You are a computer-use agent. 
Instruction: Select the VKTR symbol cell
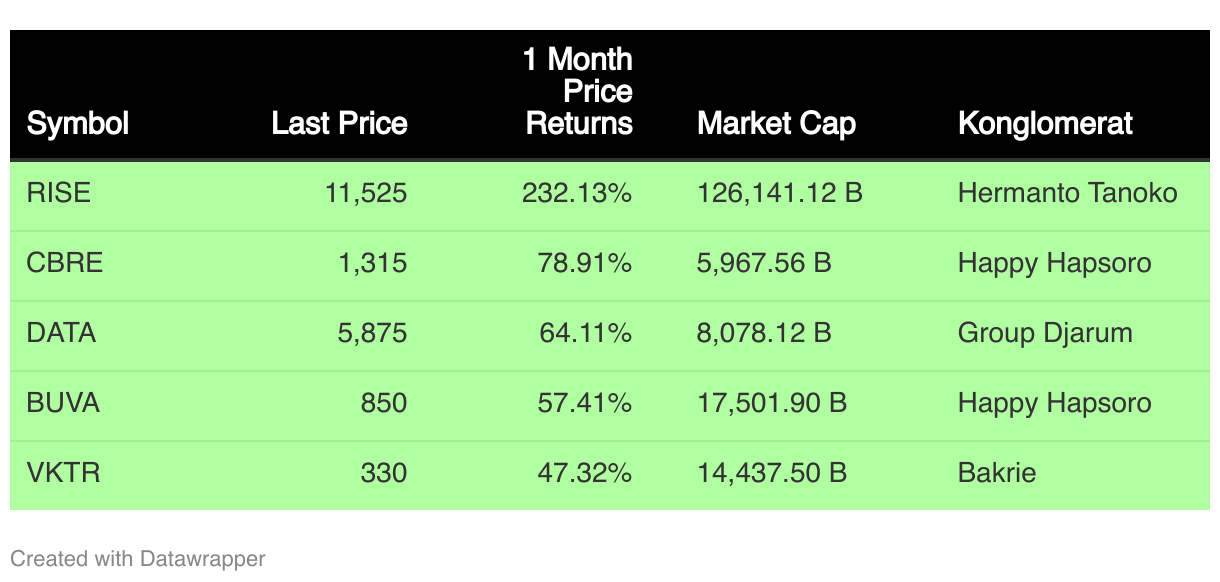coord(64,472)
